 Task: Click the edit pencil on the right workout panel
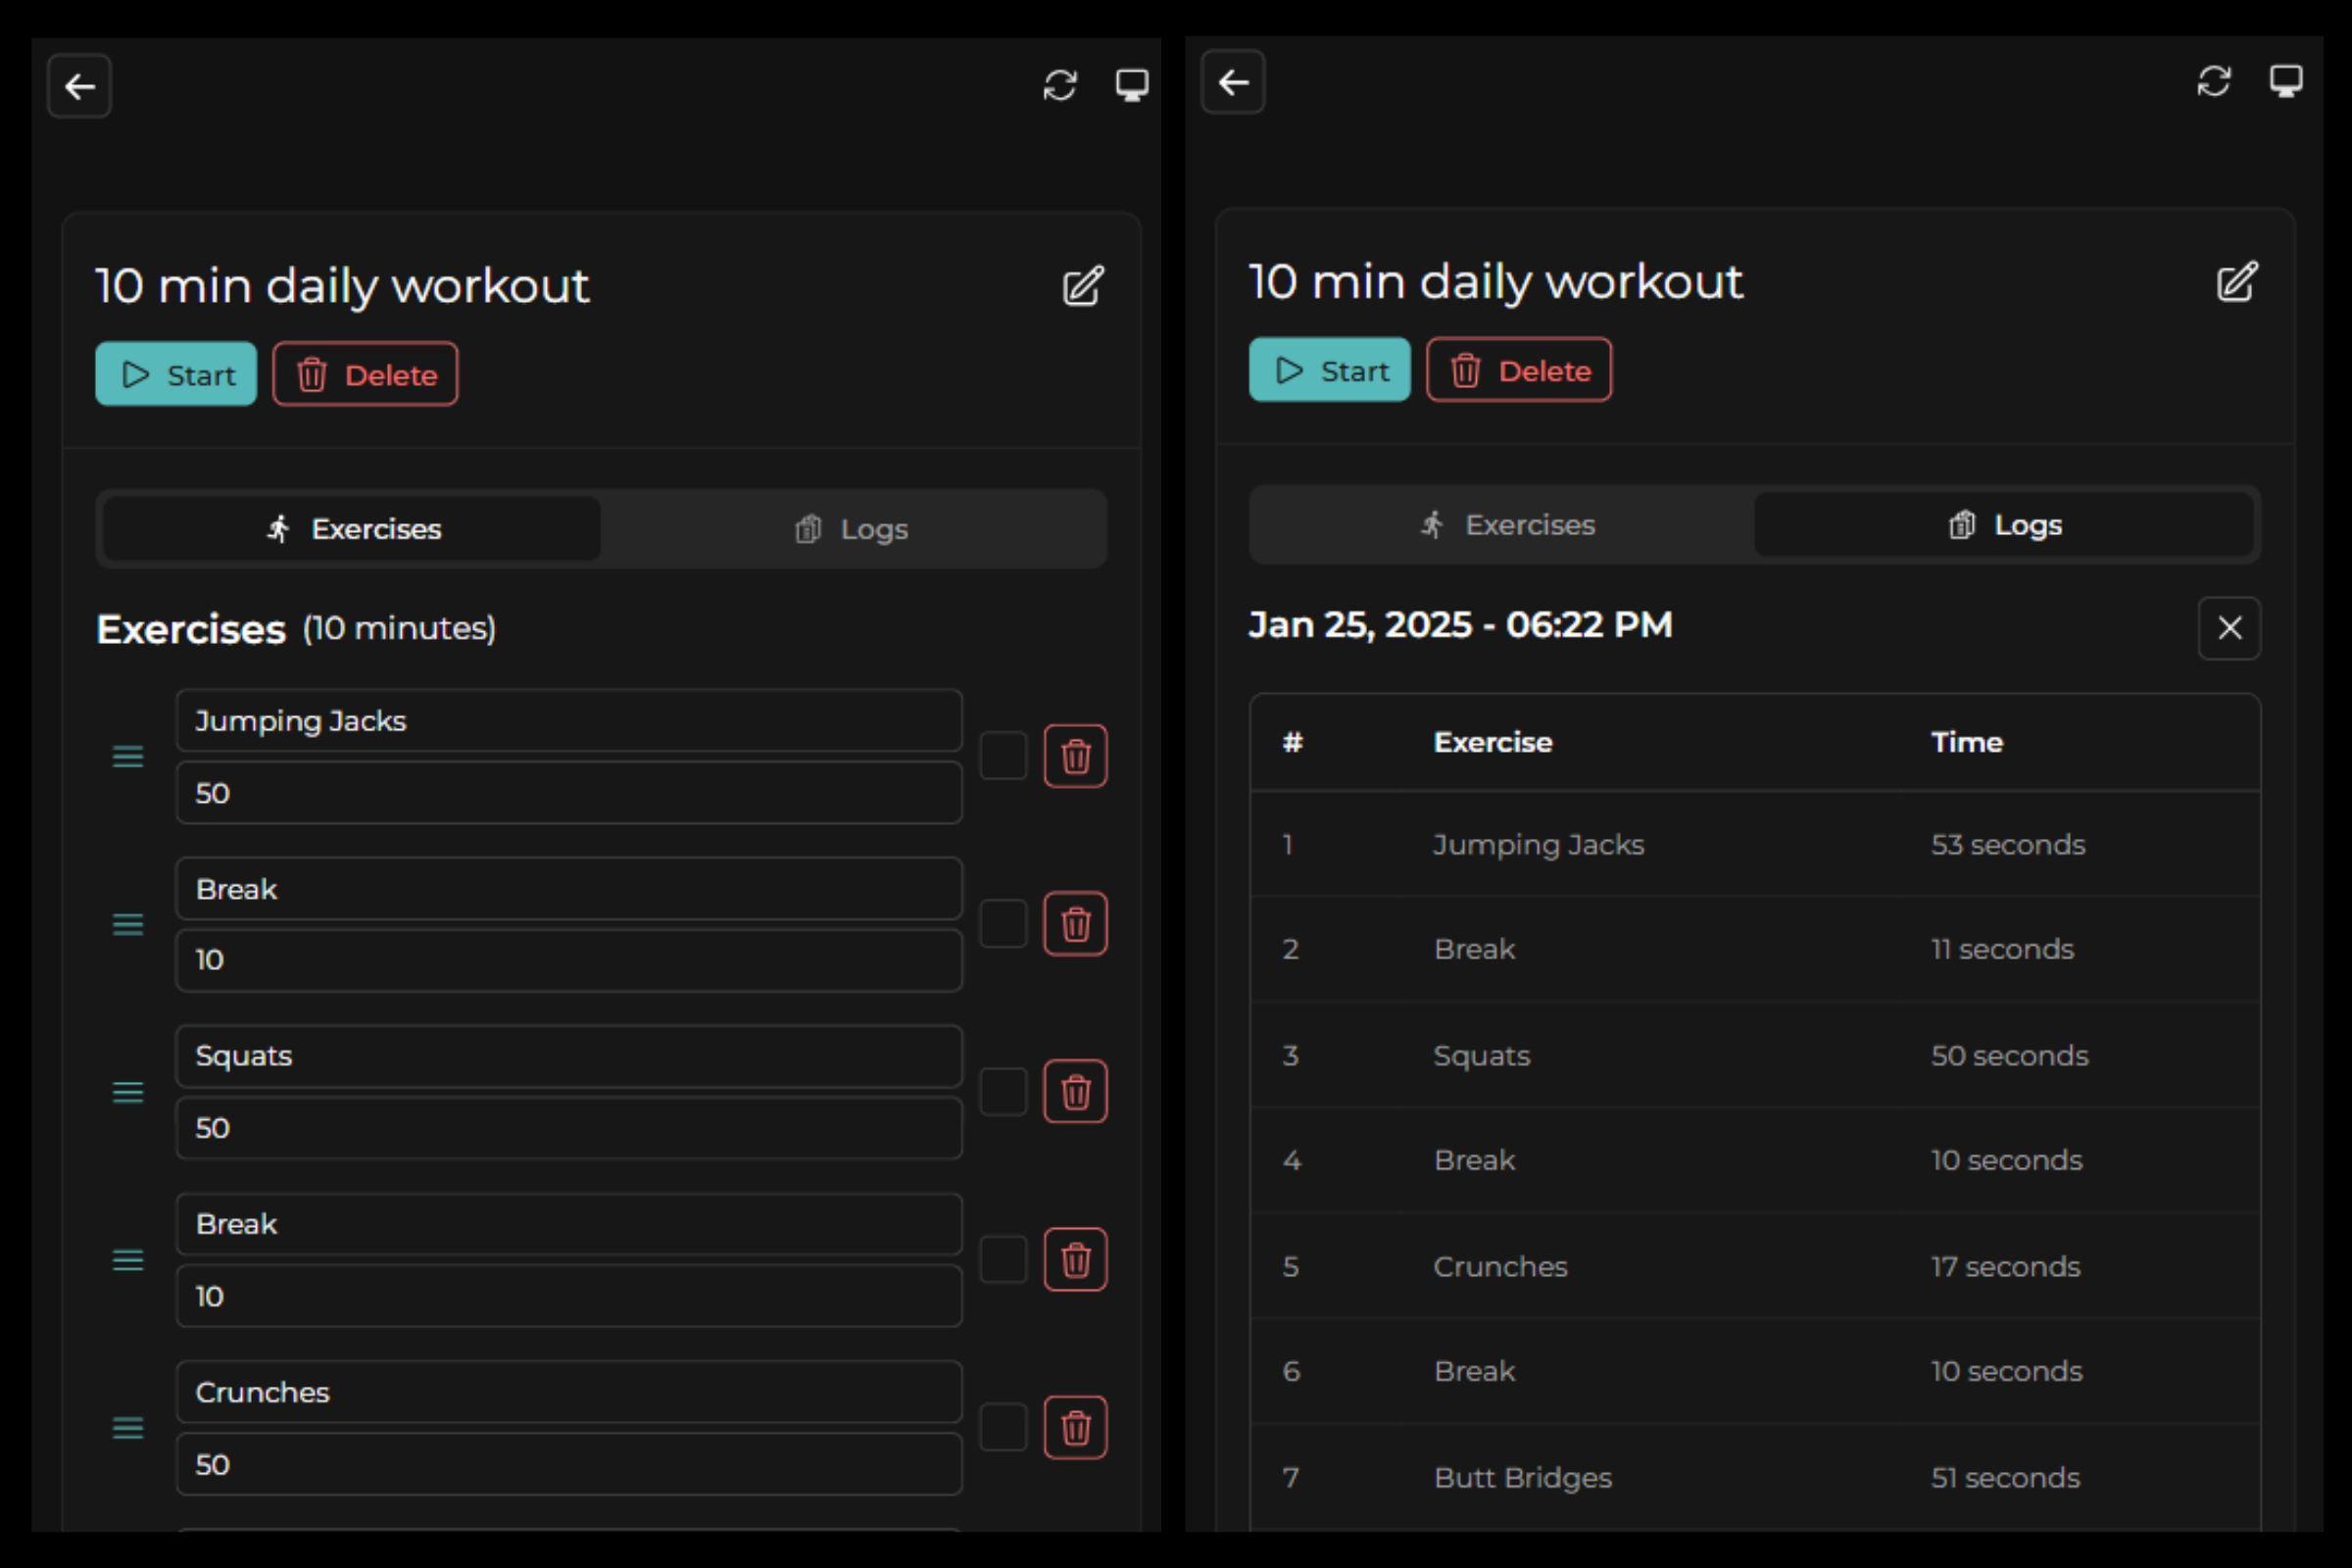pyautogui.click(x=2237, y=282)
